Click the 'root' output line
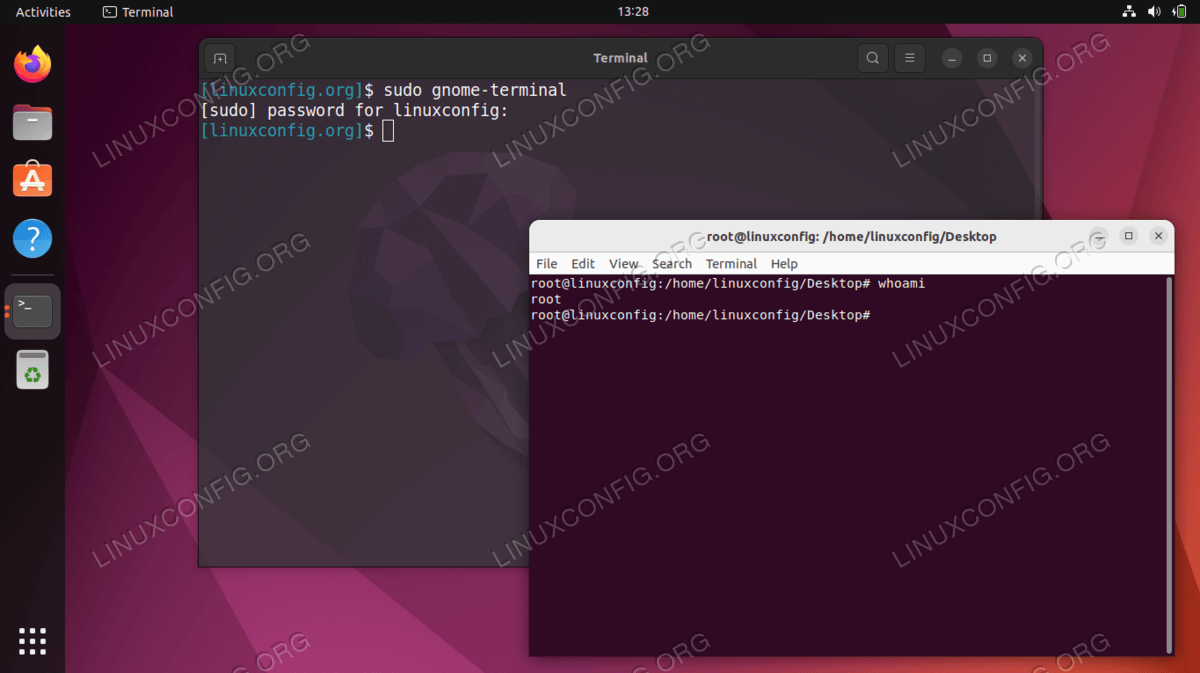The image size is (1200, 673). point(546,299)
